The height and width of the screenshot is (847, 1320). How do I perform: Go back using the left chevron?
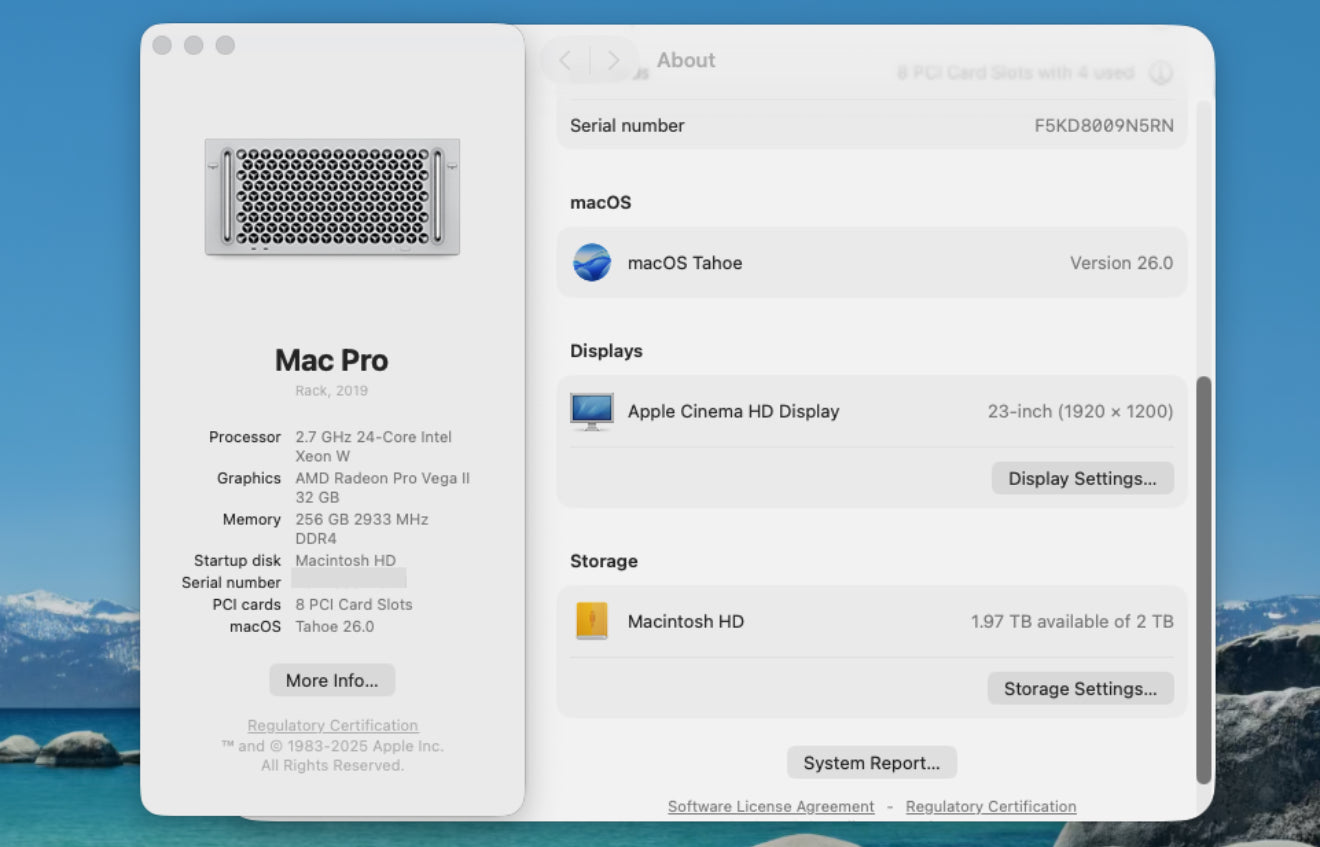click(565, 60)
